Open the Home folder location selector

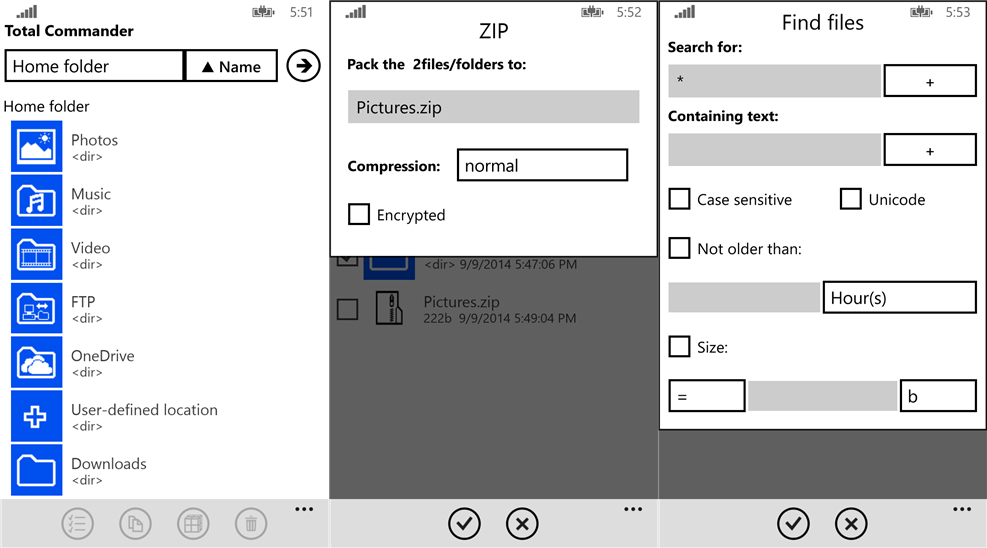click(94, 65)
